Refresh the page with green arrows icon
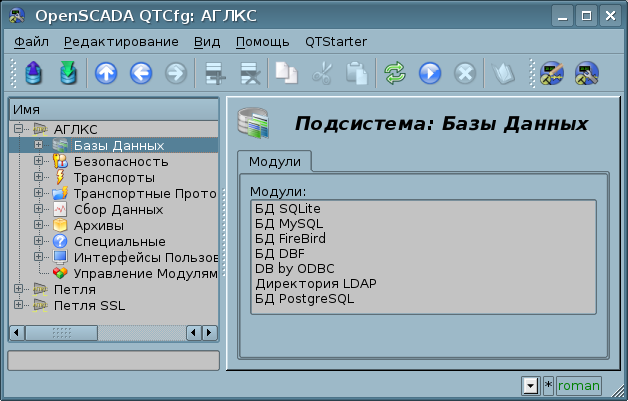 395,73
